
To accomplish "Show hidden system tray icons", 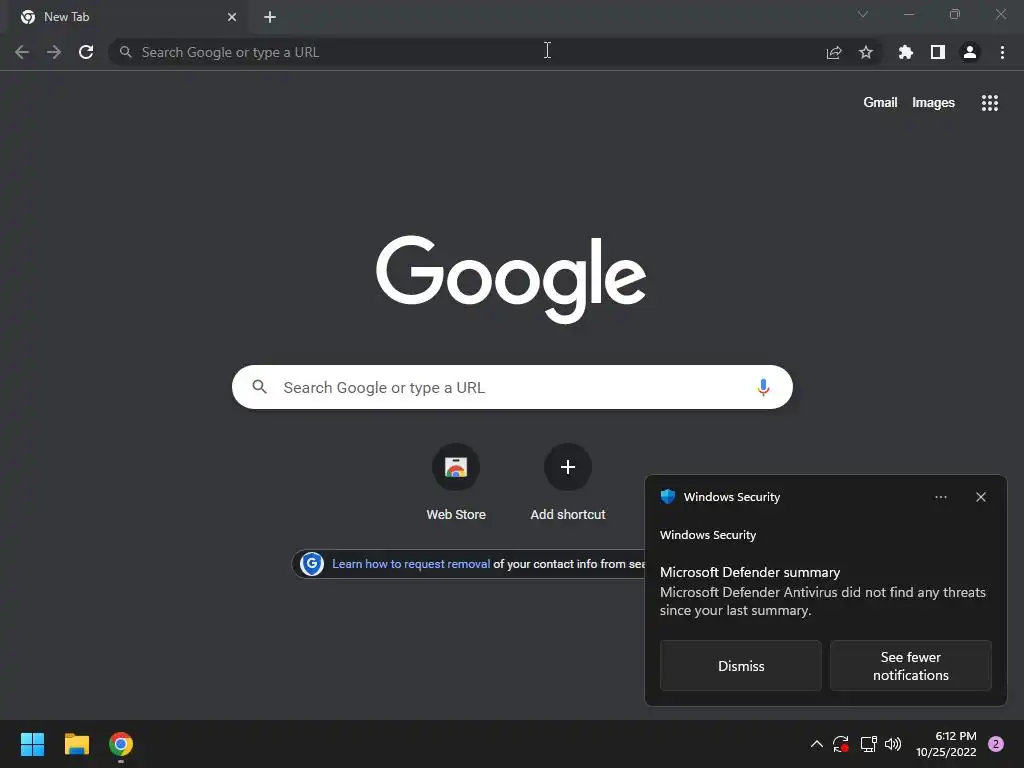I will coord(816,744).
